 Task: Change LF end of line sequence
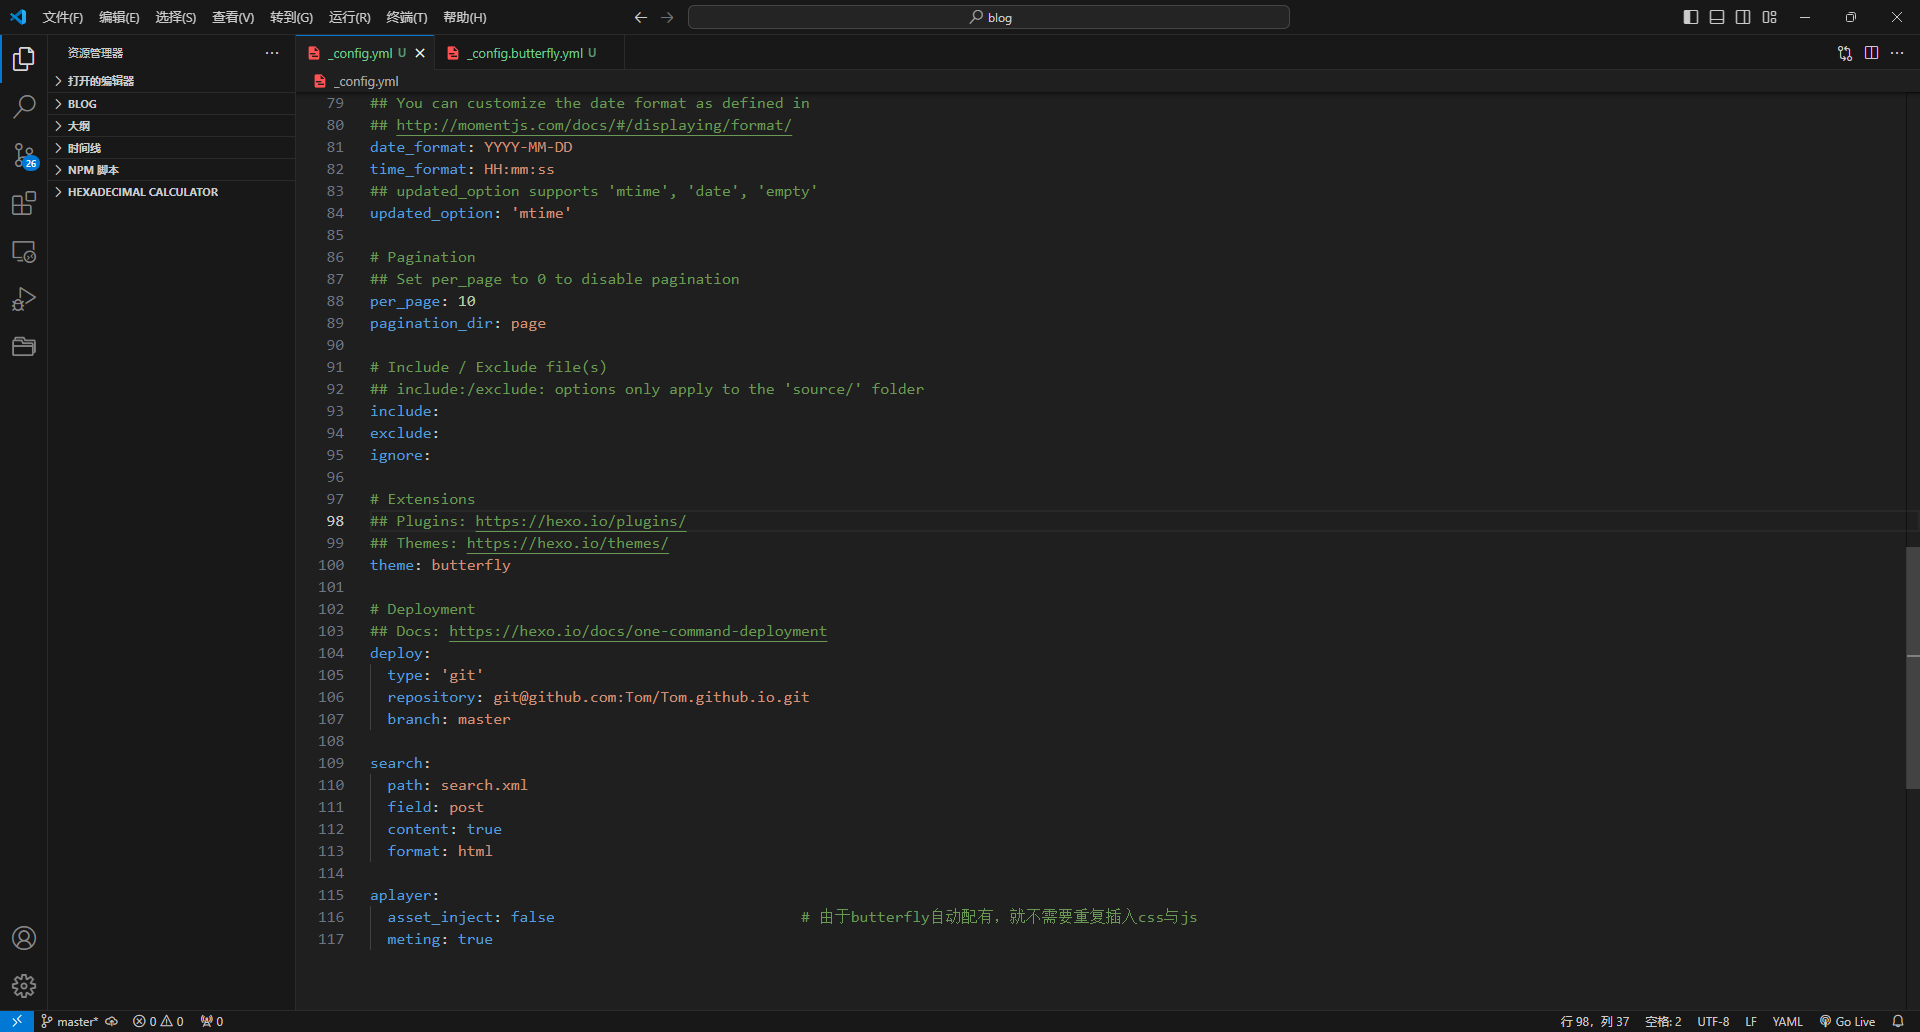pos(1751,1021)
